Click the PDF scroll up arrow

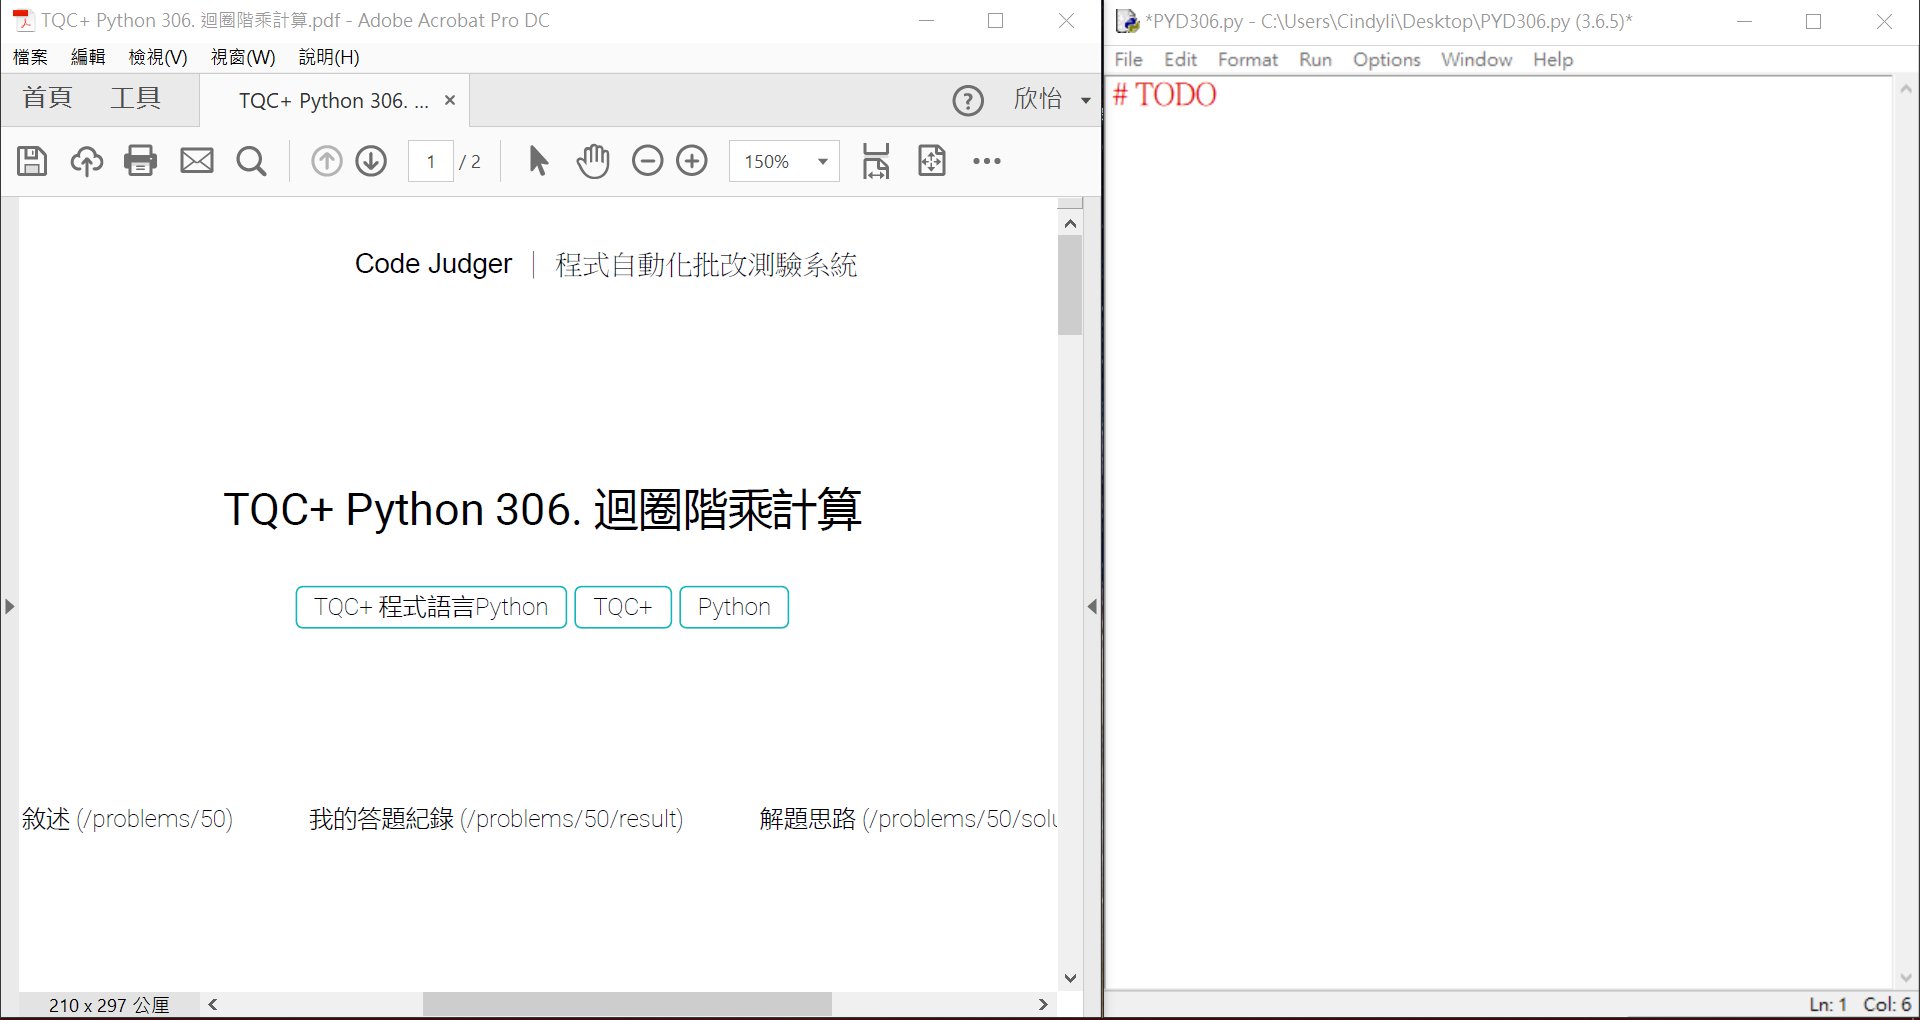pyautogui.click(x=1070, y=223)
